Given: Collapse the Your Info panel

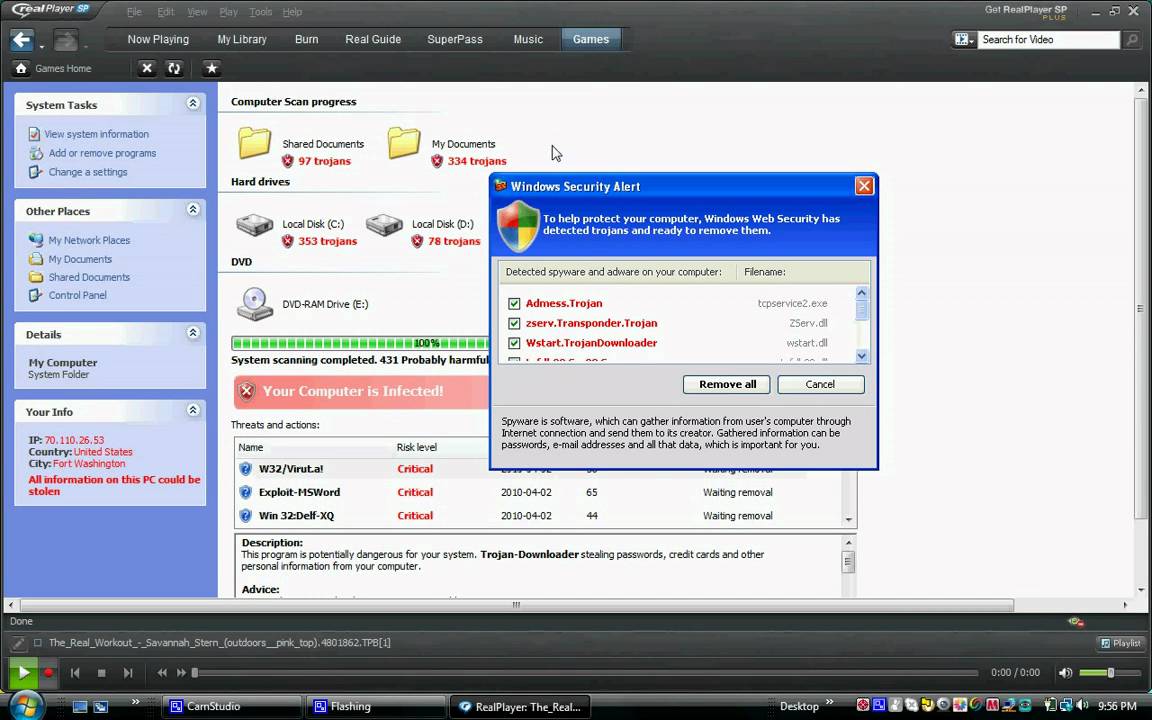Looking at the screenshot, I should (192, 411).
